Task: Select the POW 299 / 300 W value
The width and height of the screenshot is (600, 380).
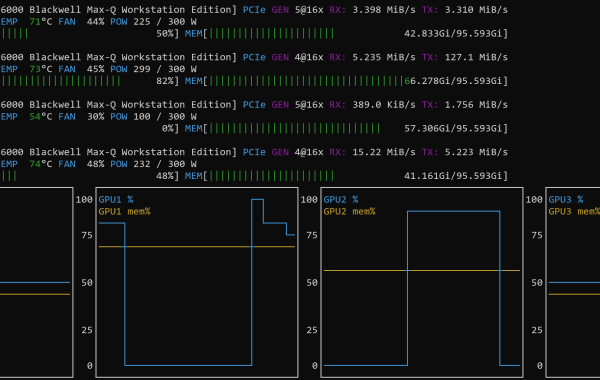Action: pyautogui.click(x=153, y=69)
